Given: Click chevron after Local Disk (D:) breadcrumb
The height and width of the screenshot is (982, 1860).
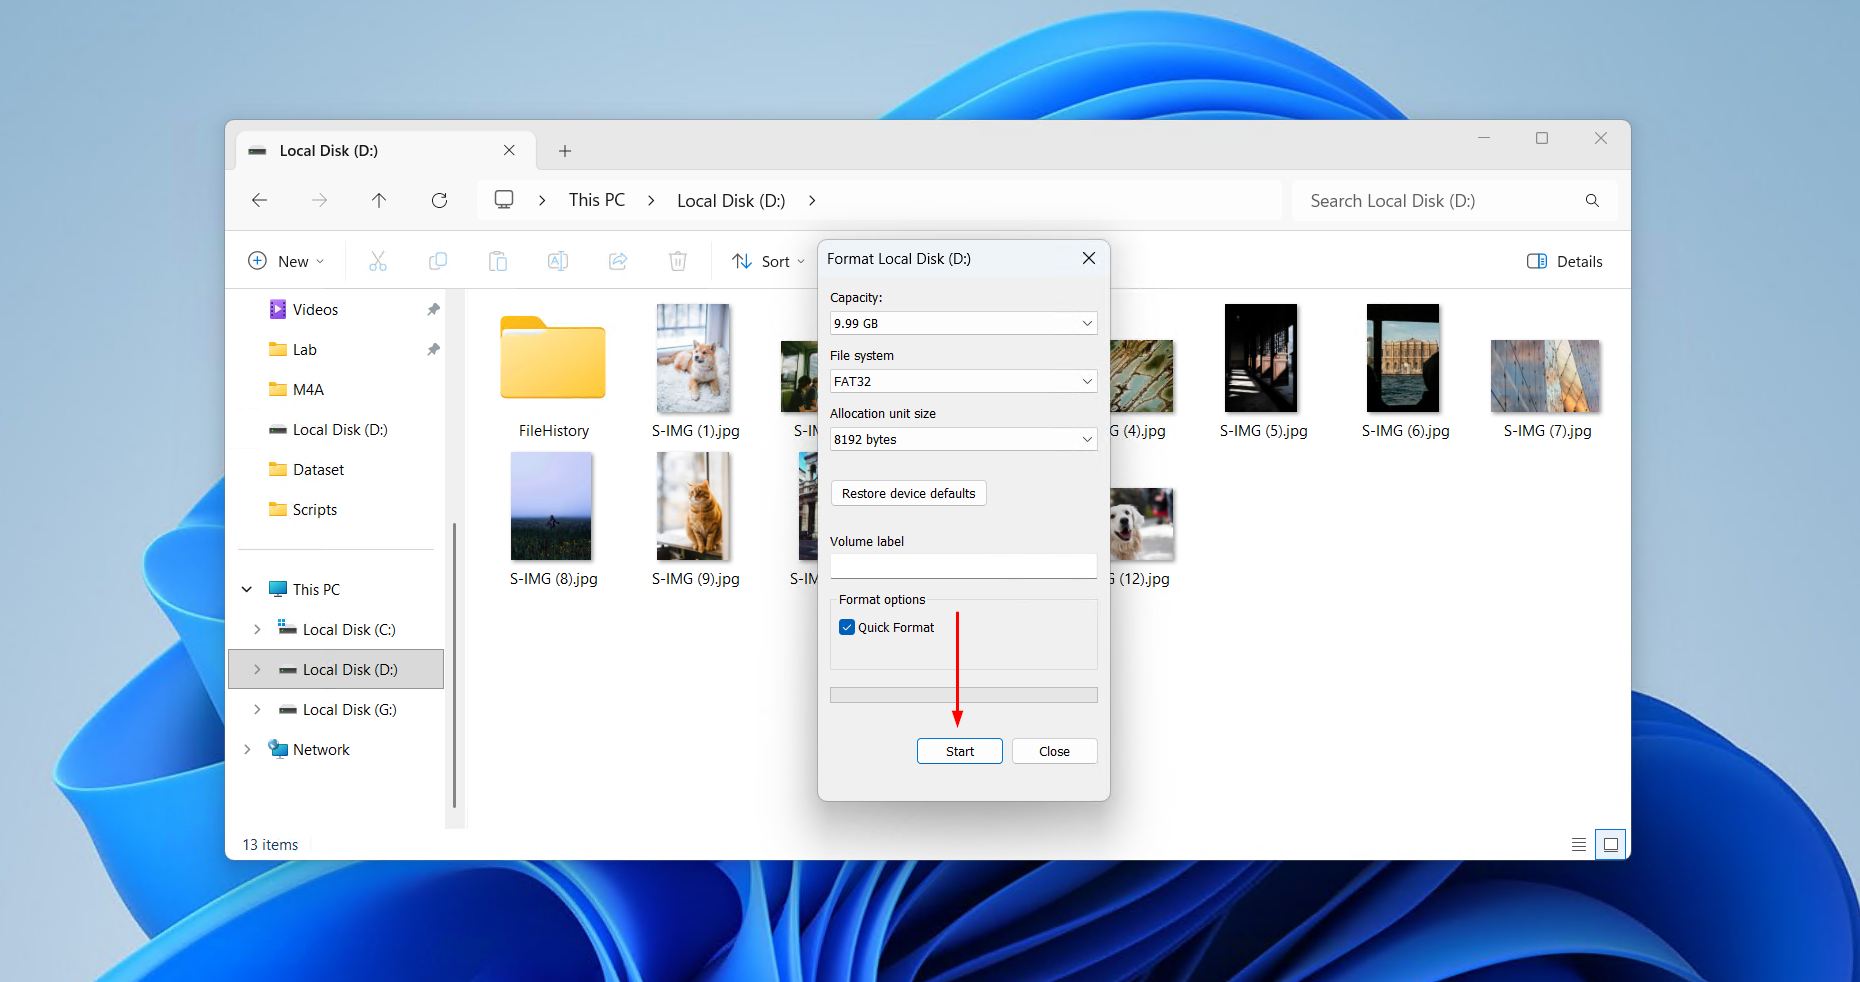Looking at the screenshot, I should (812, 200).
